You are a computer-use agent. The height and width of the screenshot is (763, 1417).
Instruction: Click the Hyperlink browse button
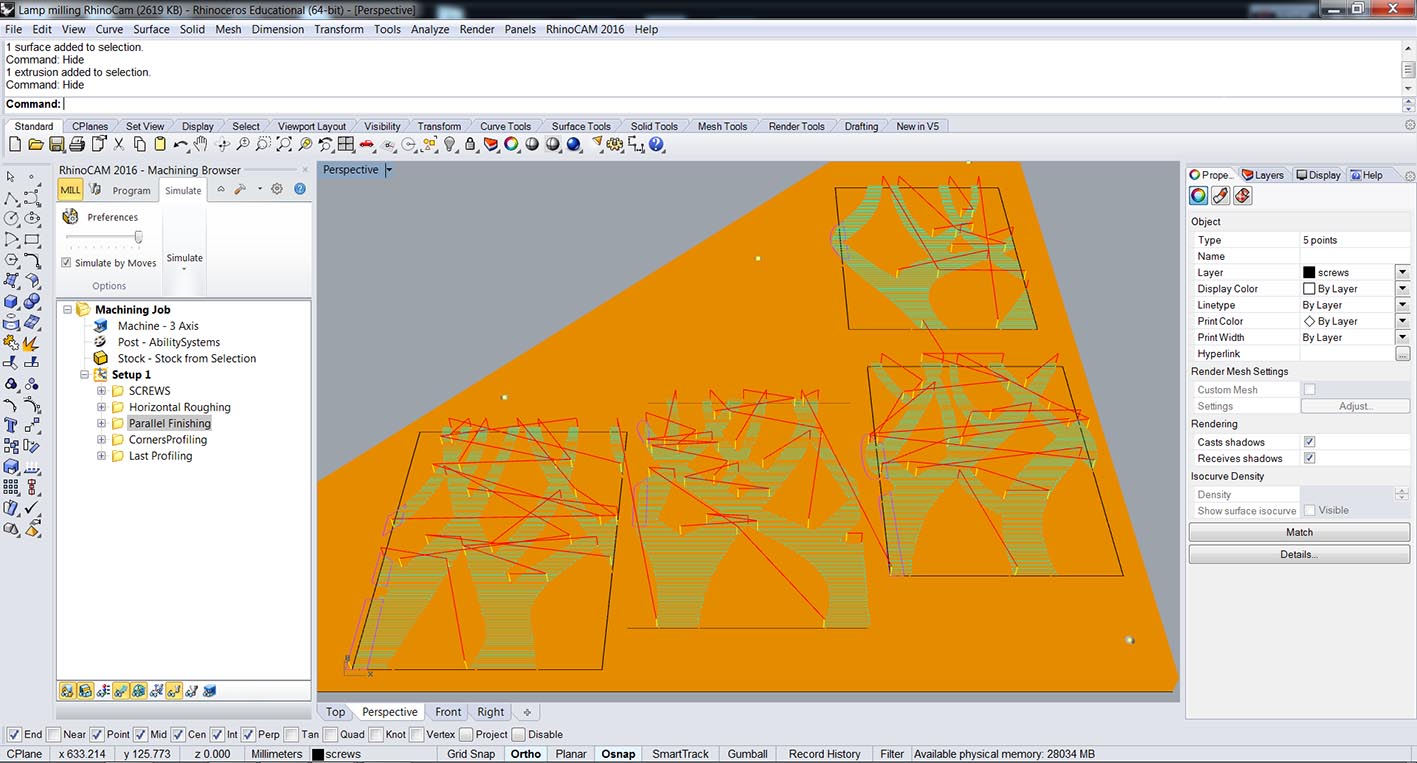click(x=1402, y=354)
